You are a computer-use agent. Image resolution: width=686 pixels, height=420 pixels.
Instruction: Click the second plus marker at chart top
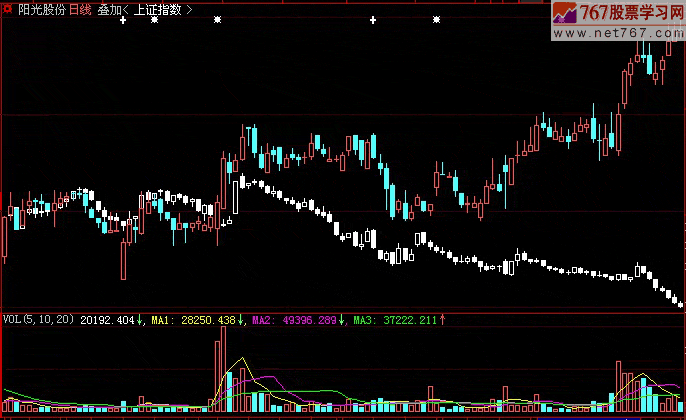pyautogui.click(x=373, y=20)
